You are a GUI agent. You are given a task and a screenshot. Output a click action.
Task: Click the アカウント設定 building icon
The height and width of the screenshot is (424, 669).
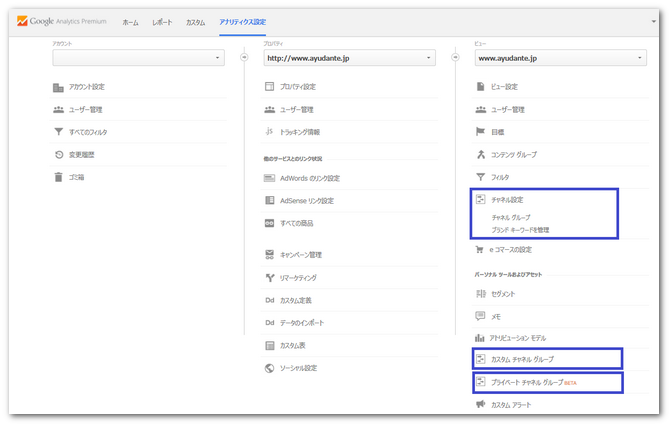(58, 87)
